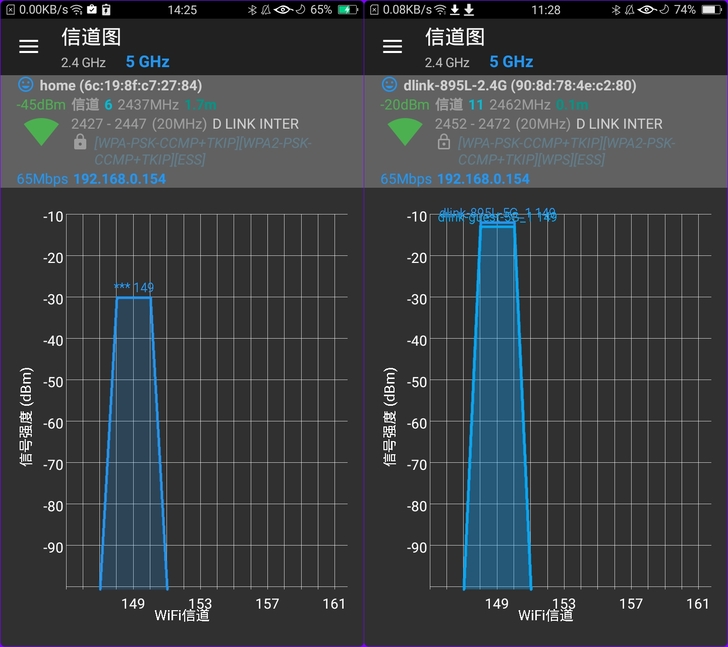Image resolution: width=728 pixels, height=647 pixels.
Task: Tap 11:28 clock in right status bar
Action: pyautogui.click(x=546, y=10)
